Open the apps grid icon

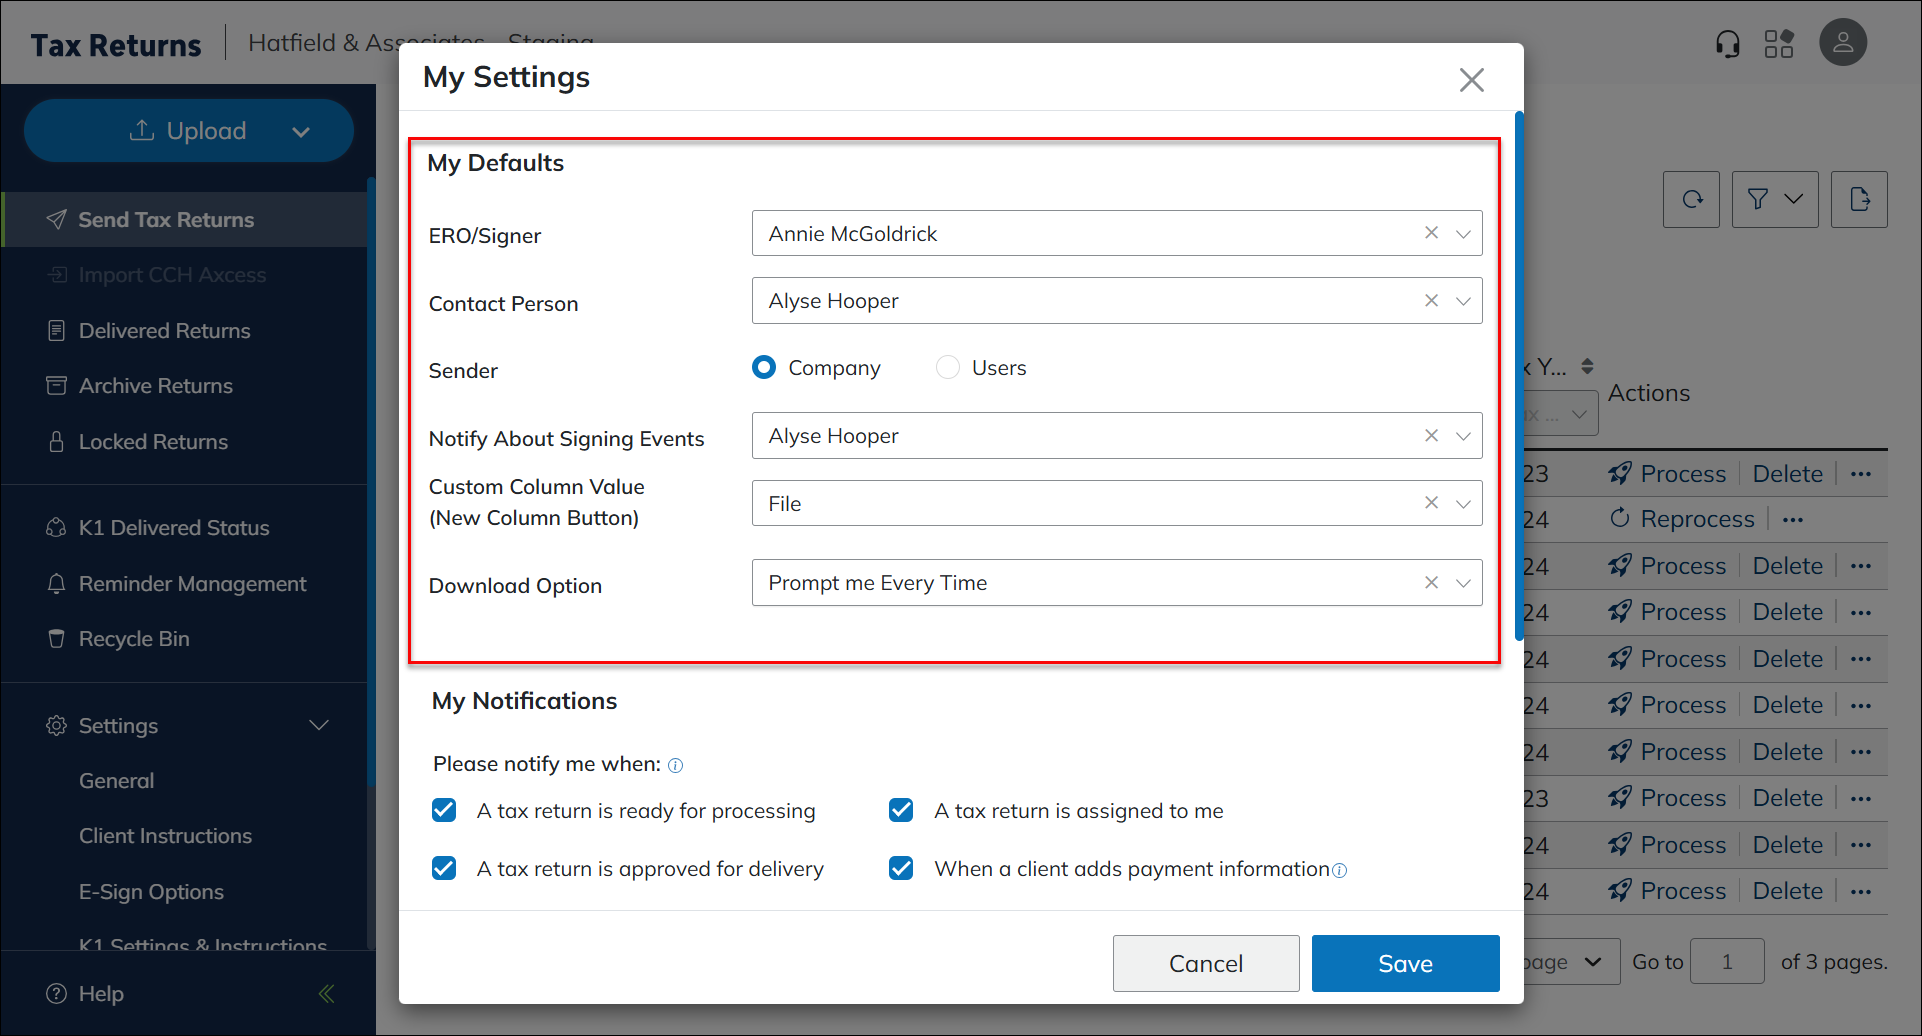[x=1779, y=44]
